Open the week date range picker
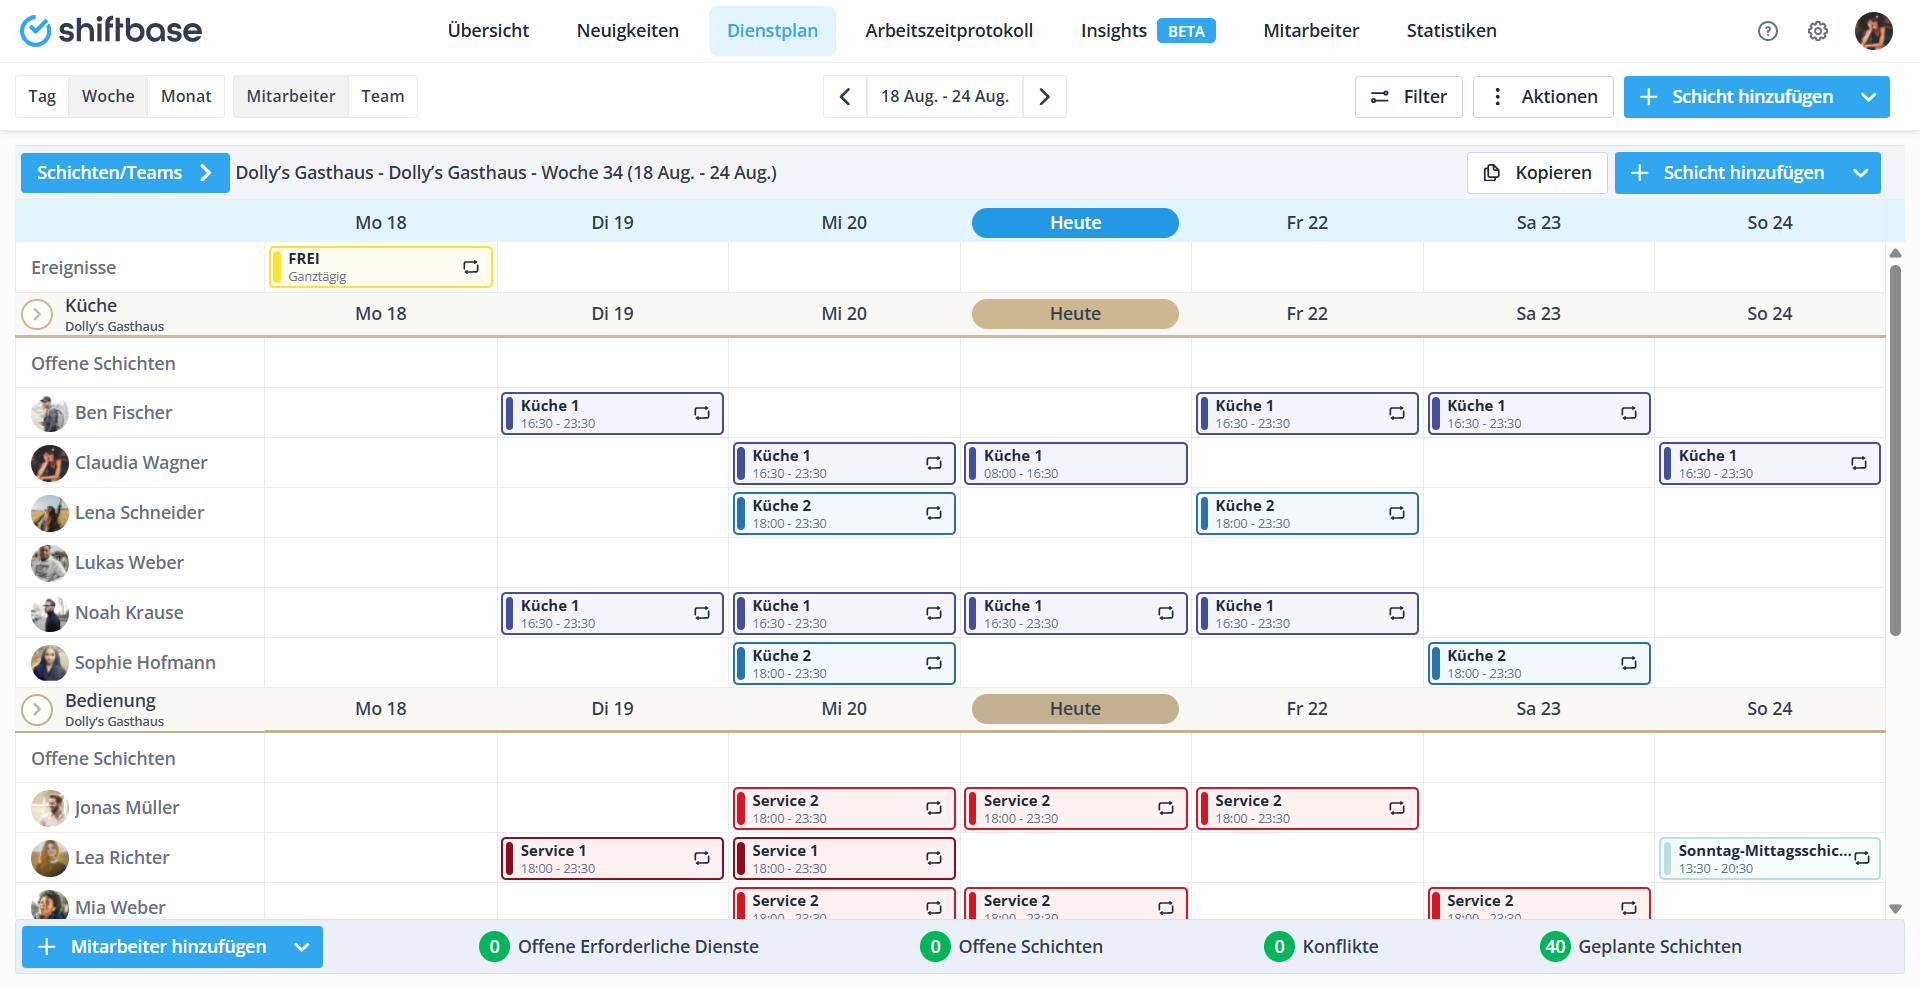 [945, 97]
